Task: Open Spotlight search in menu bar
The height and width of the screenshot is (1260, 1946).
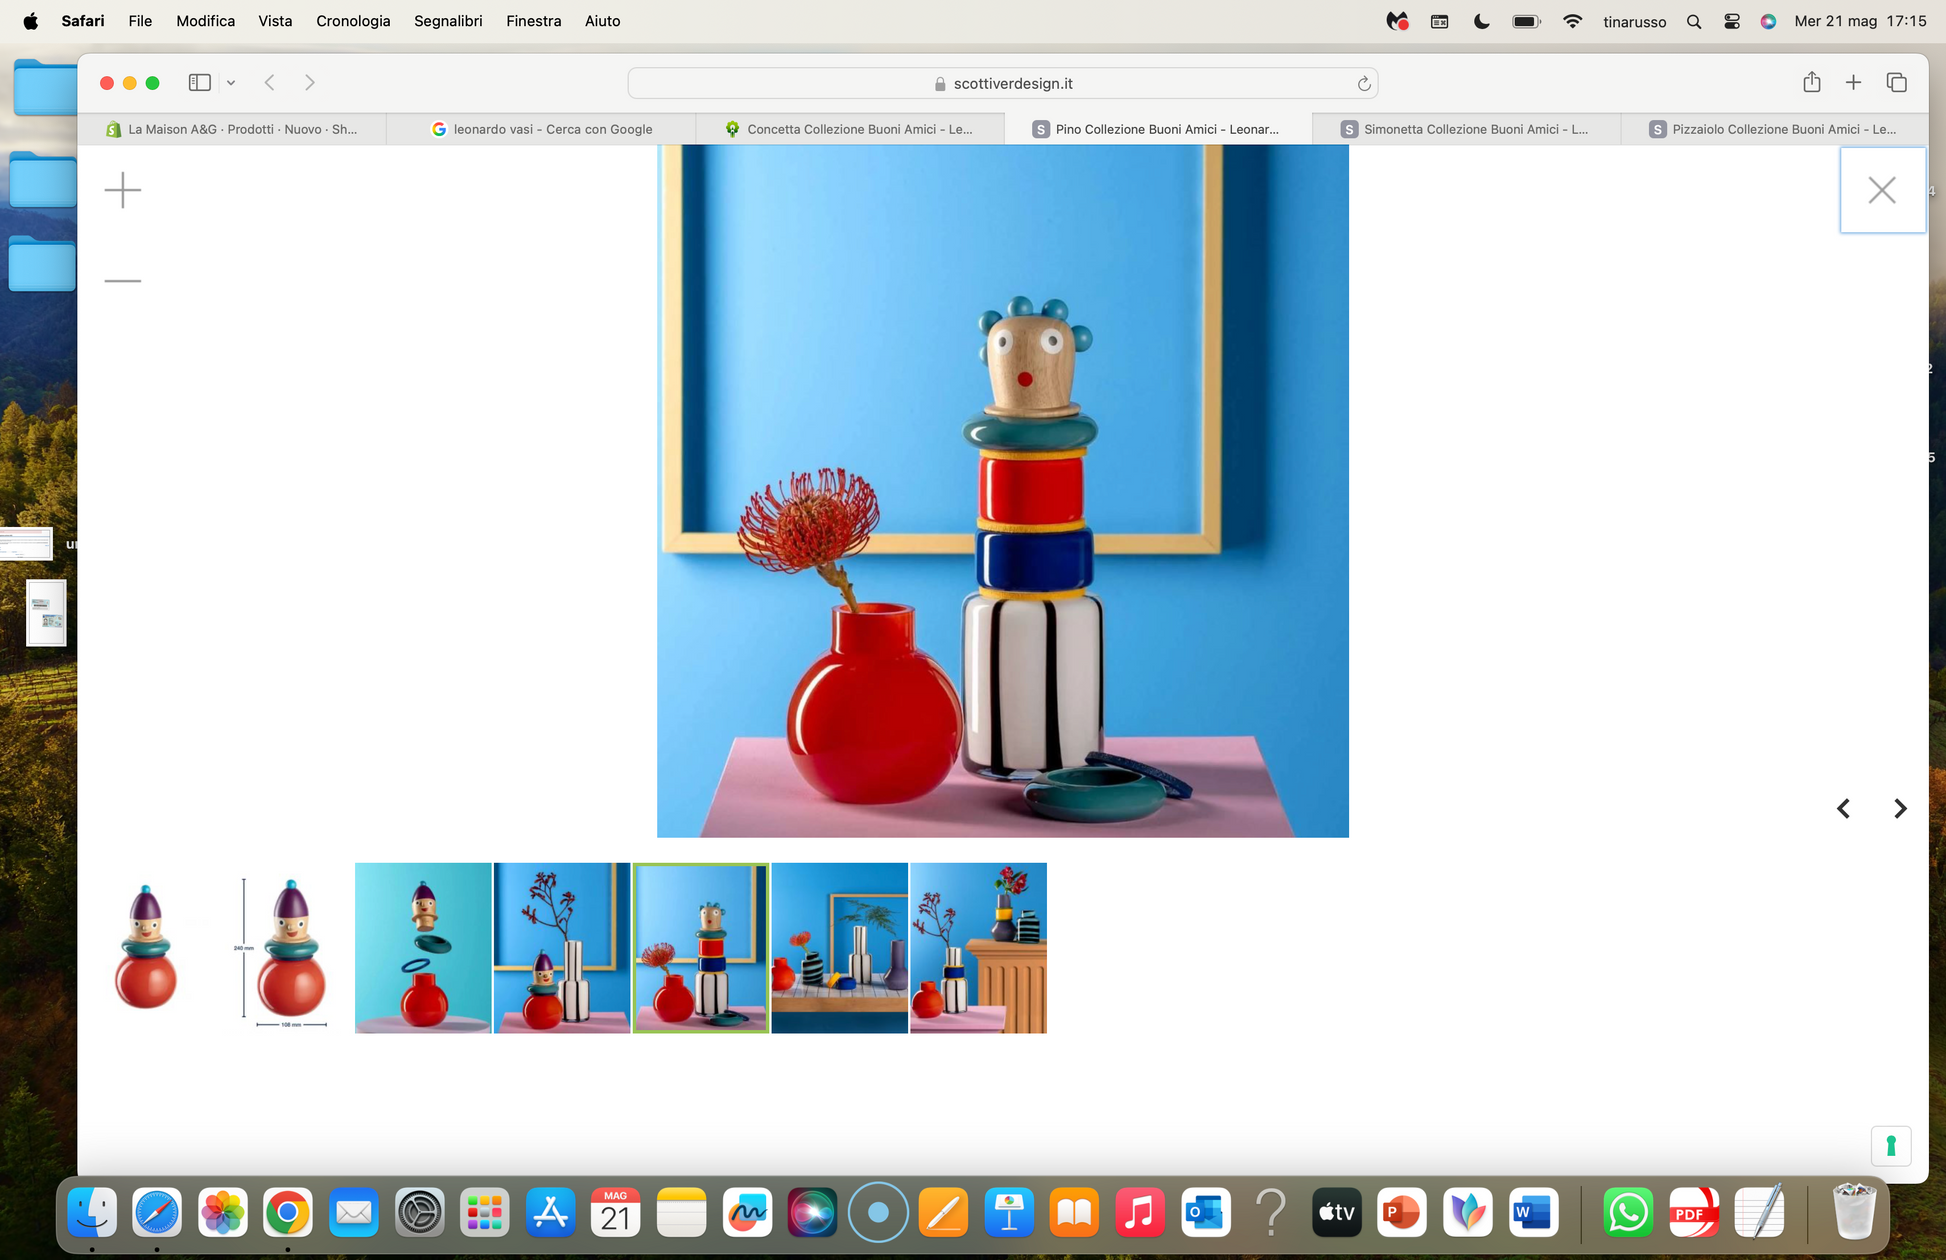Action: click(1694, 21)
